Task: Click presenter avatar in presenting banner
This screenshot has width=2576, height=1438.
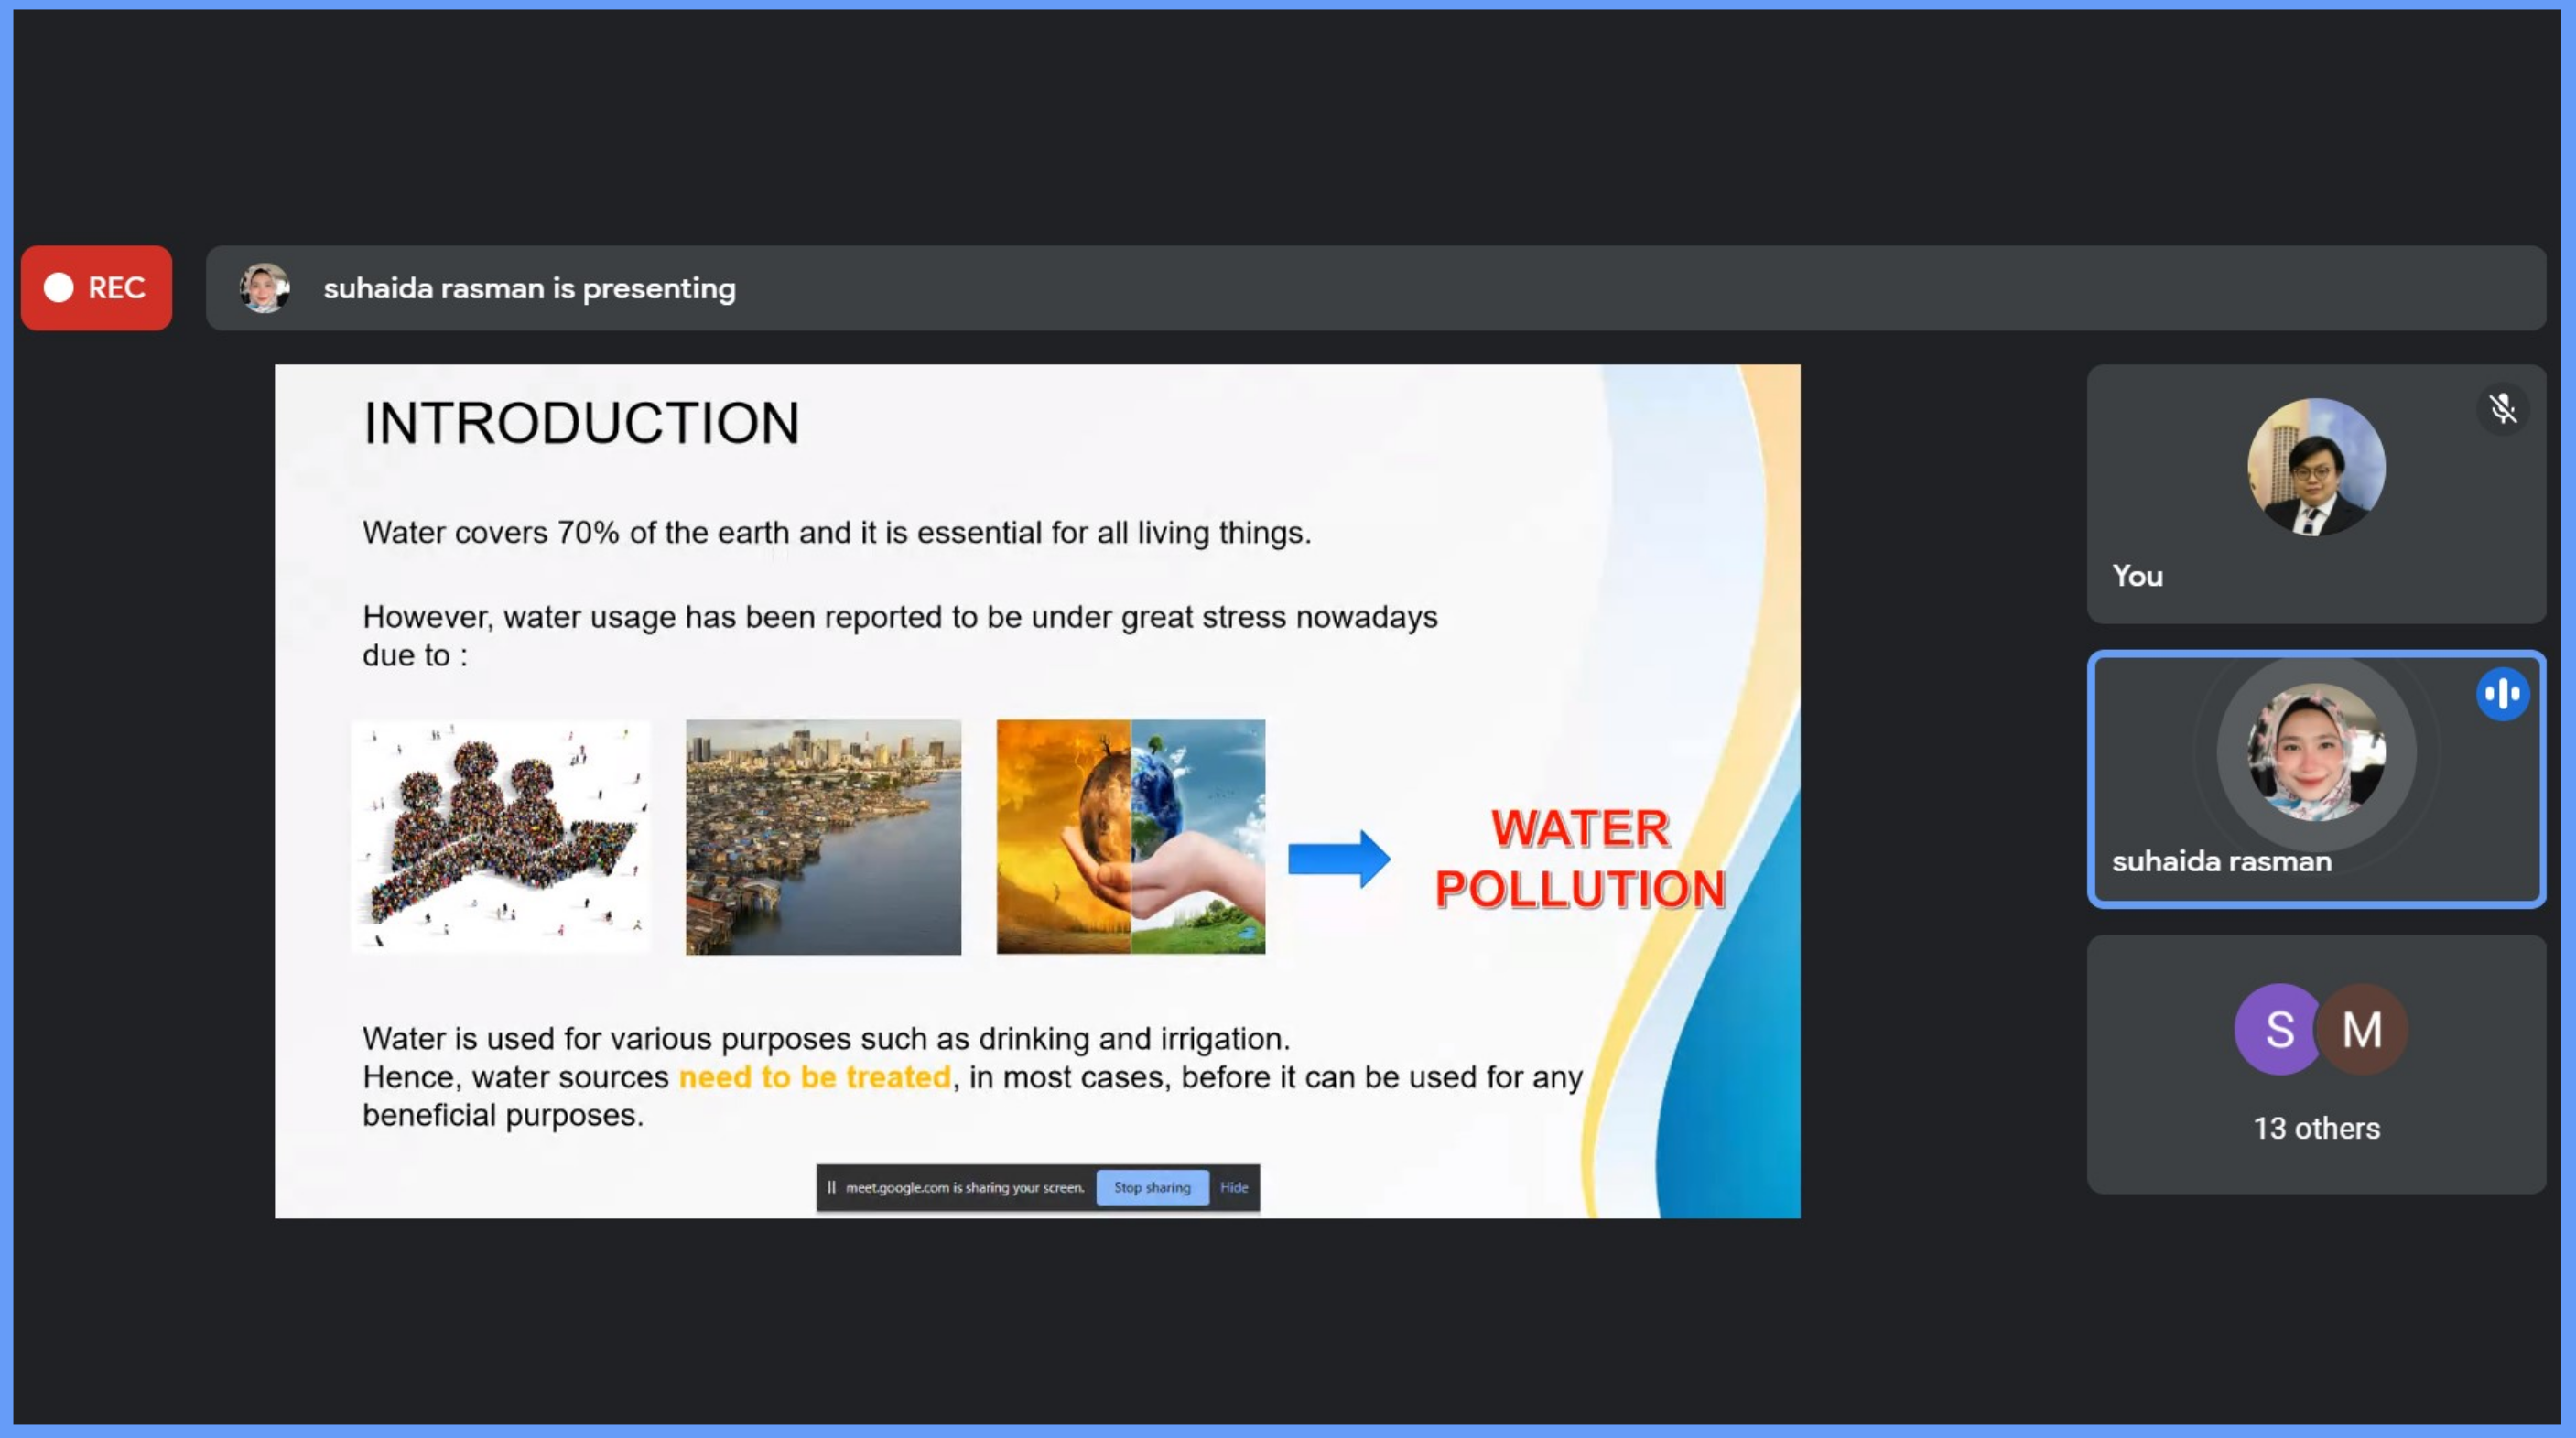Action: (x=264, y=288)
